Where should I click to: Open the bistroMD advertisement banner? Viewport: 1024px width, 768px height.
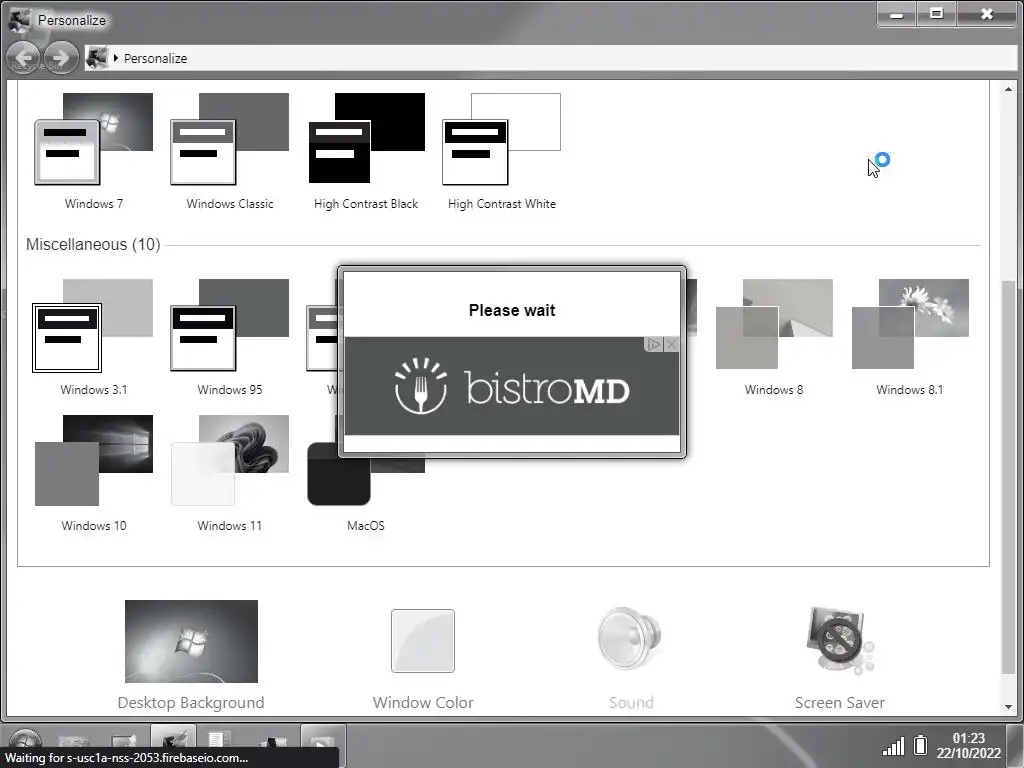511,386
